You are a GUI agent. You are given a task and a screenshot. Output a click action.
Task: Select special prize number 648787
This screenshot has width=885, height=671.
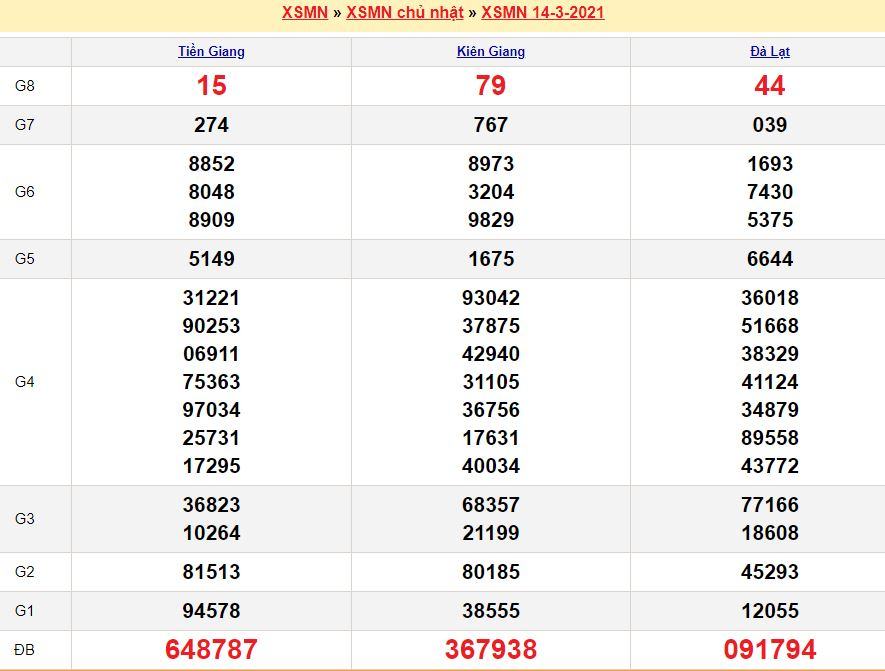(x=212, y=650)
